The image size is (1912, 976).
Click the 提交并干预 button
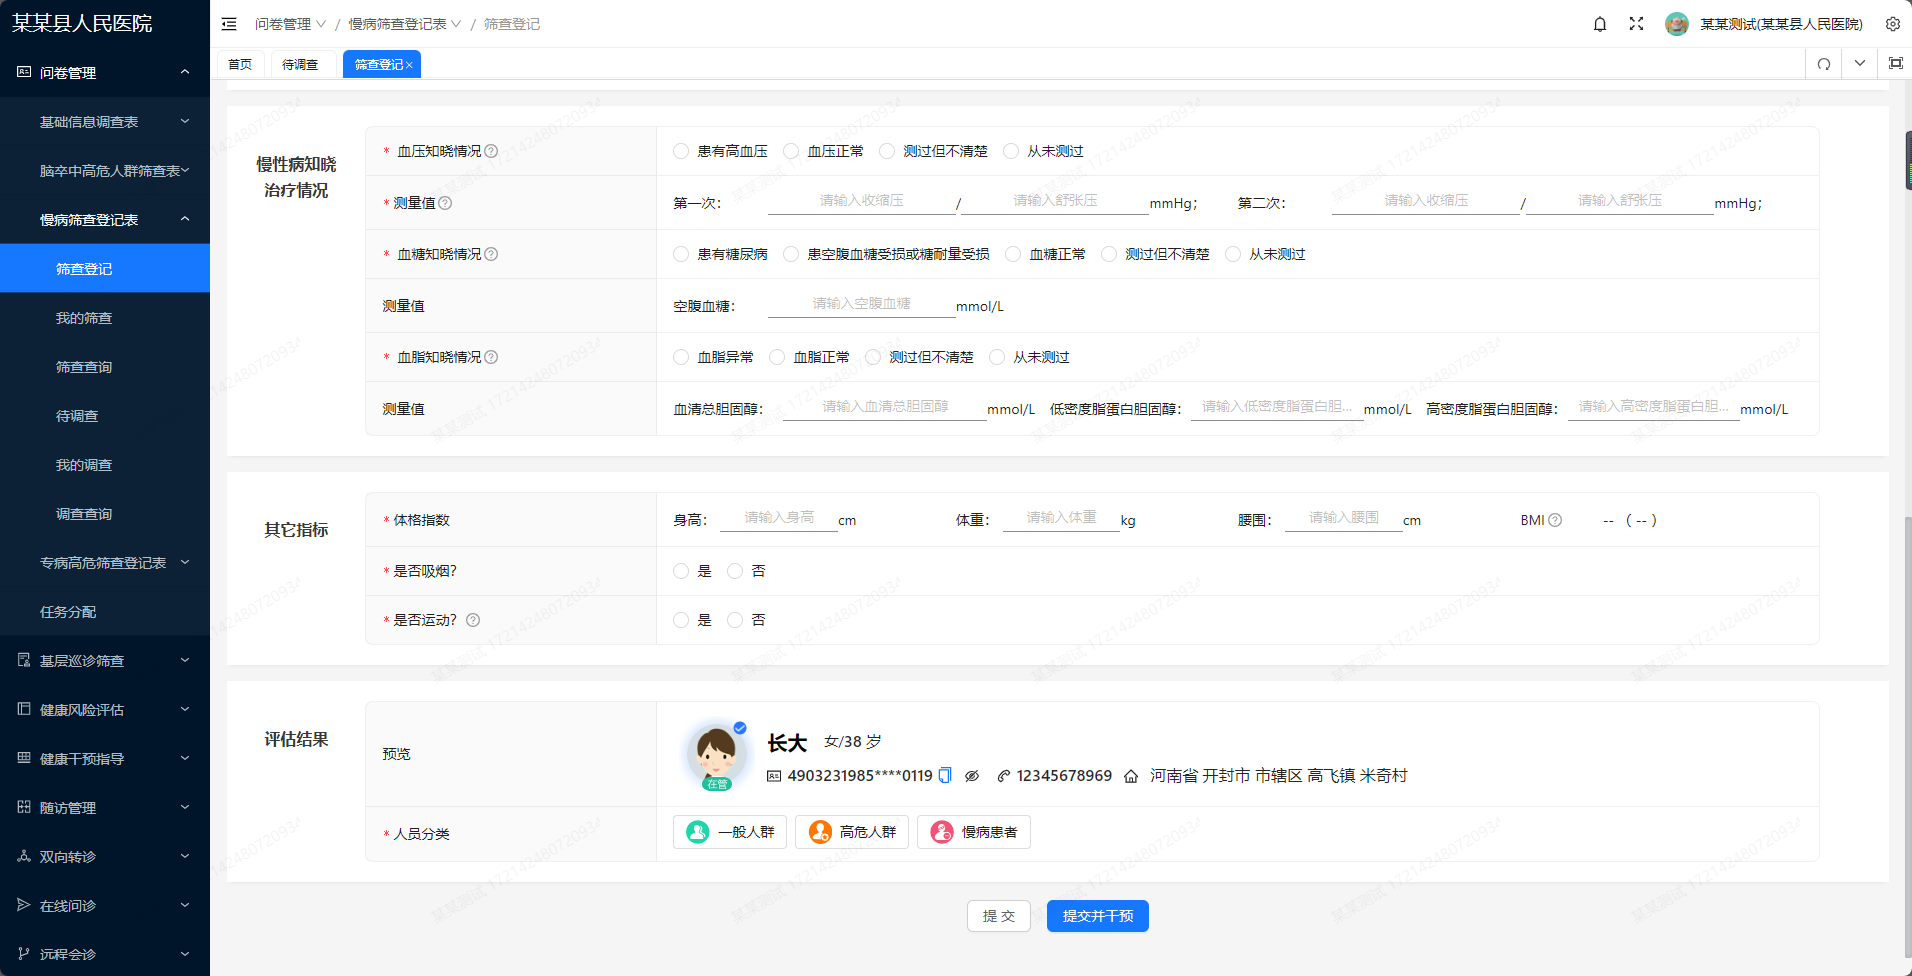pos(1098,916)
